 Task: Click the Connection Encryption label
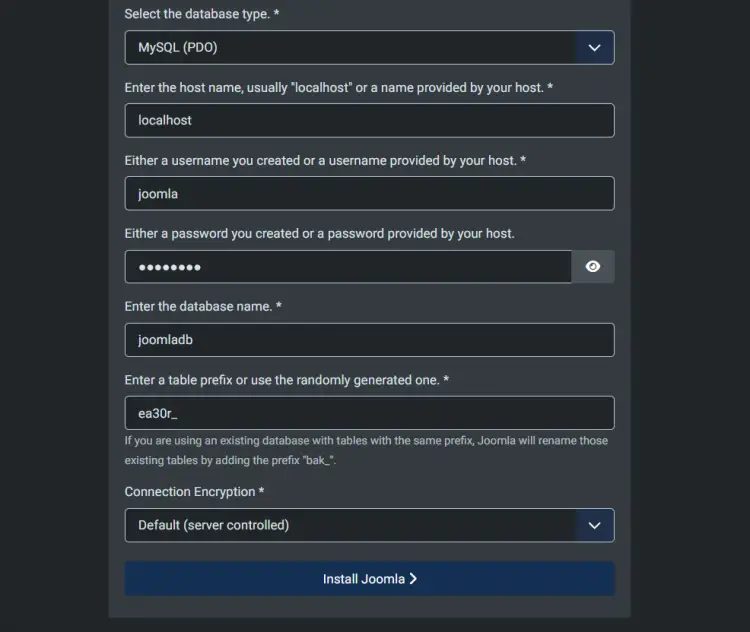[194, 492]
